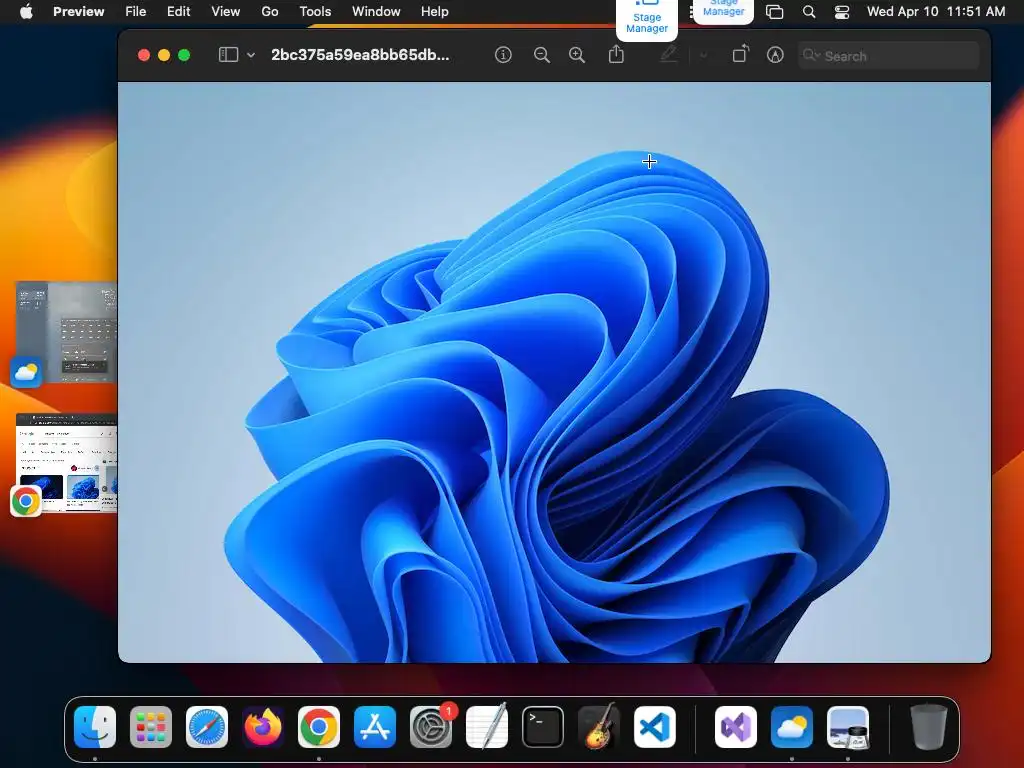Open Terminal from the Dock
Image resolution: width=1024 pixels, height=768 pixels.
coord(543,727)
